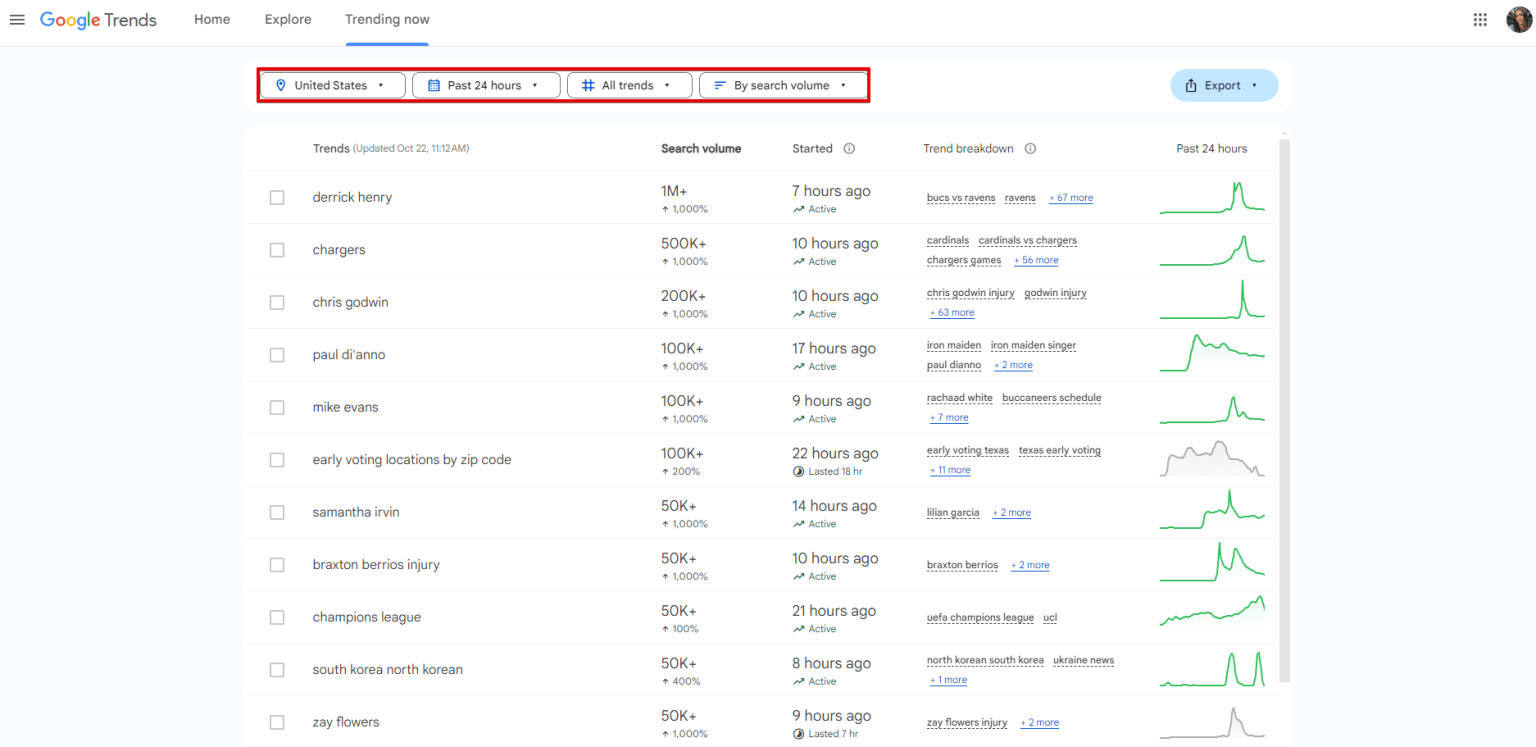This screenshot has width=1536, height=747.
Task: Open the Past 24 hours time filter dropdown
Action: (x=486, y=85)
